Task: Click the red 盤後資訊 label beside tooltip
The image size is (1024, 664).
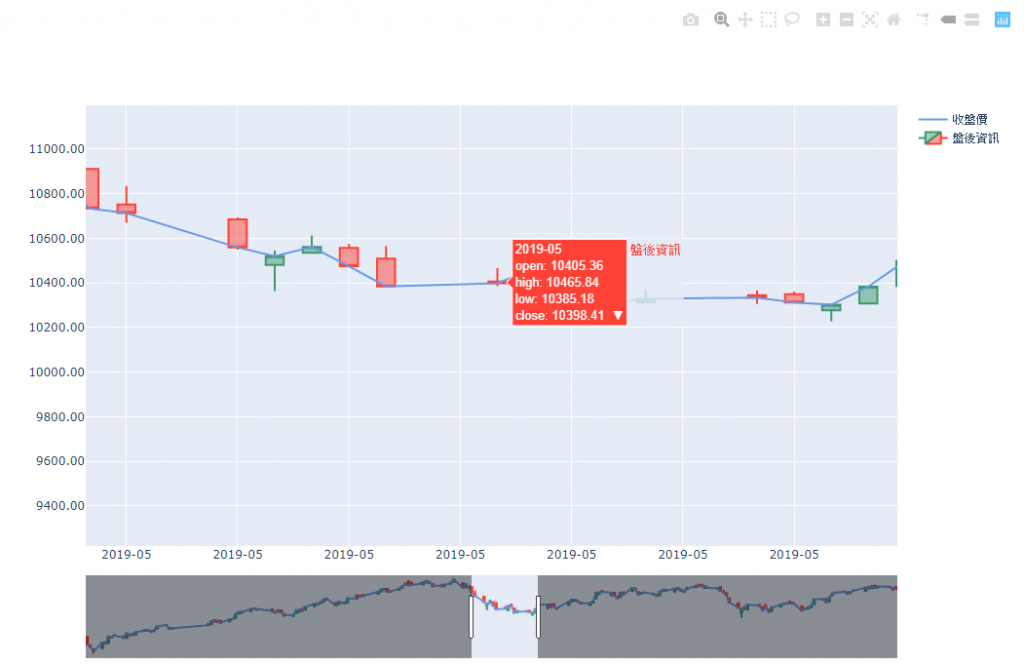Action: point(654,250)
